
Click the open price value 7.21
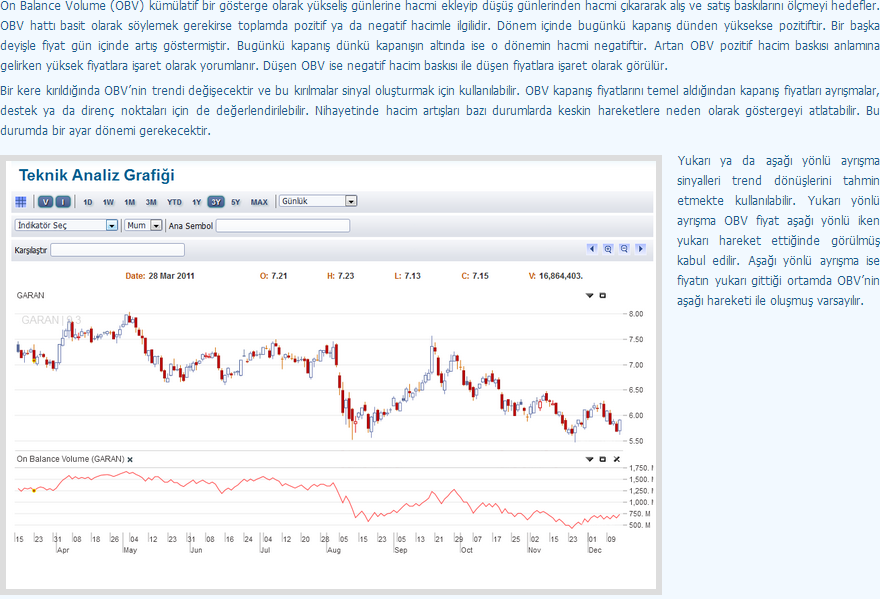point(279,276)
